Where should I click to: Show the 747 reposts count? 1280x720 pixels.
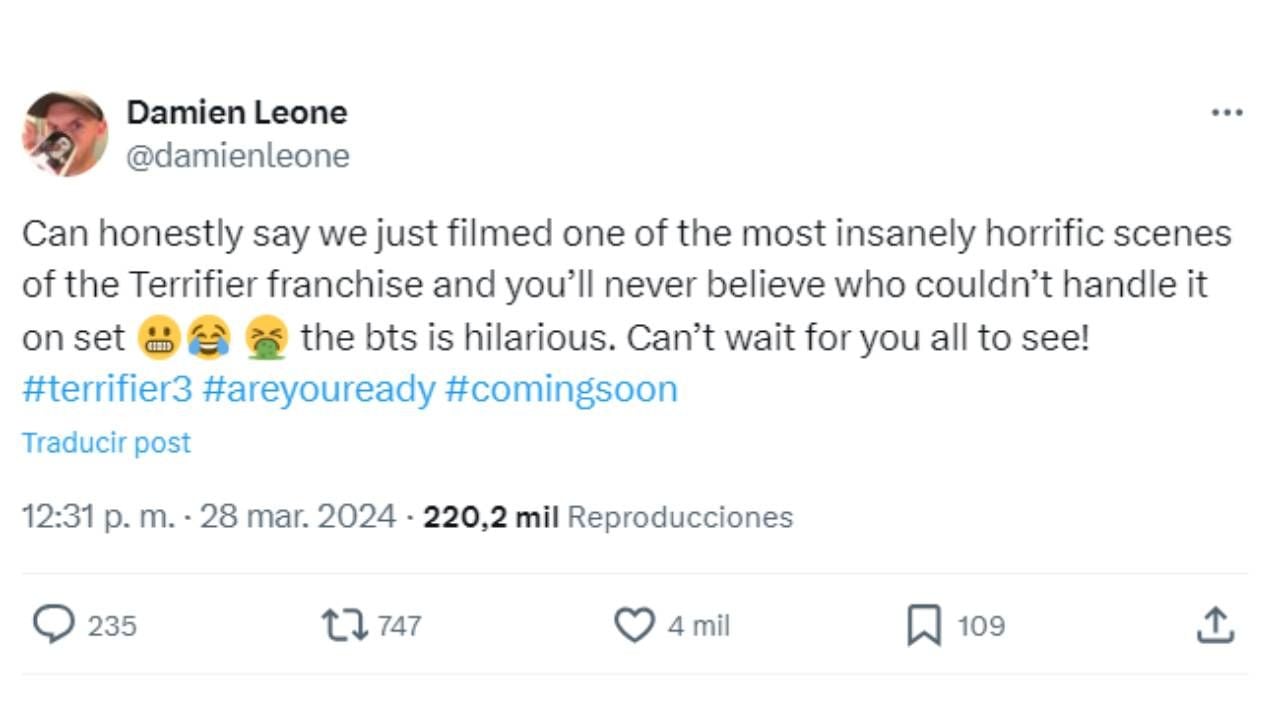click(399, 626)
